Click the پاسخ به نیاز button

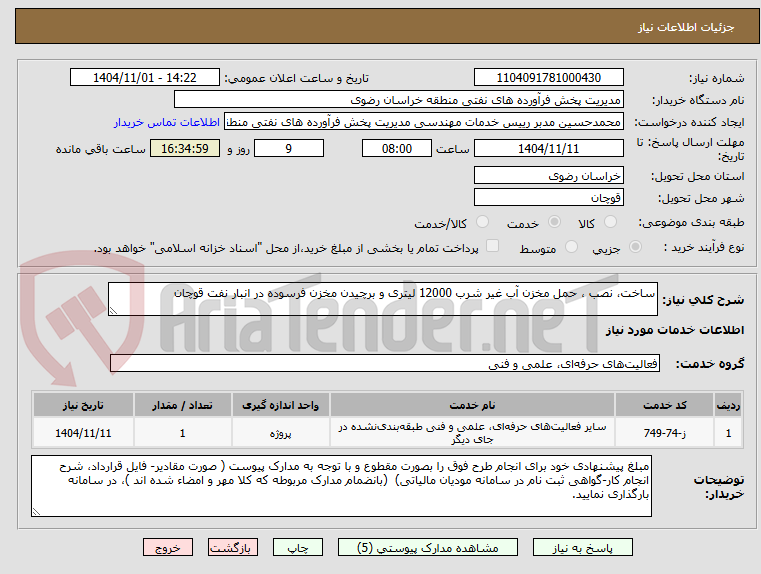[x=582, y=547]
